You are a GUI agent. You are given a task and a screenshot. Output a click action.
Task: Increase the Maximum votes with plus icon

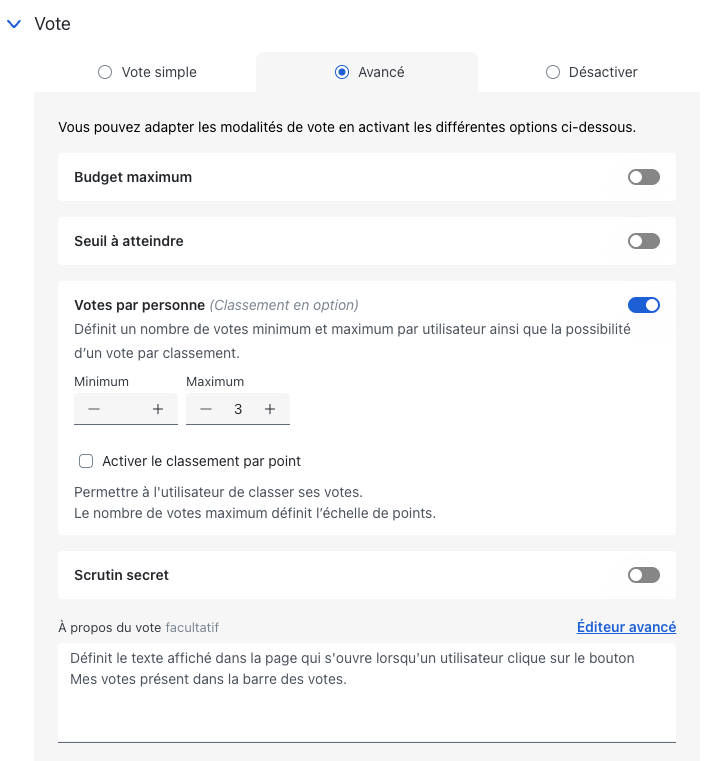tap(270, 409)
